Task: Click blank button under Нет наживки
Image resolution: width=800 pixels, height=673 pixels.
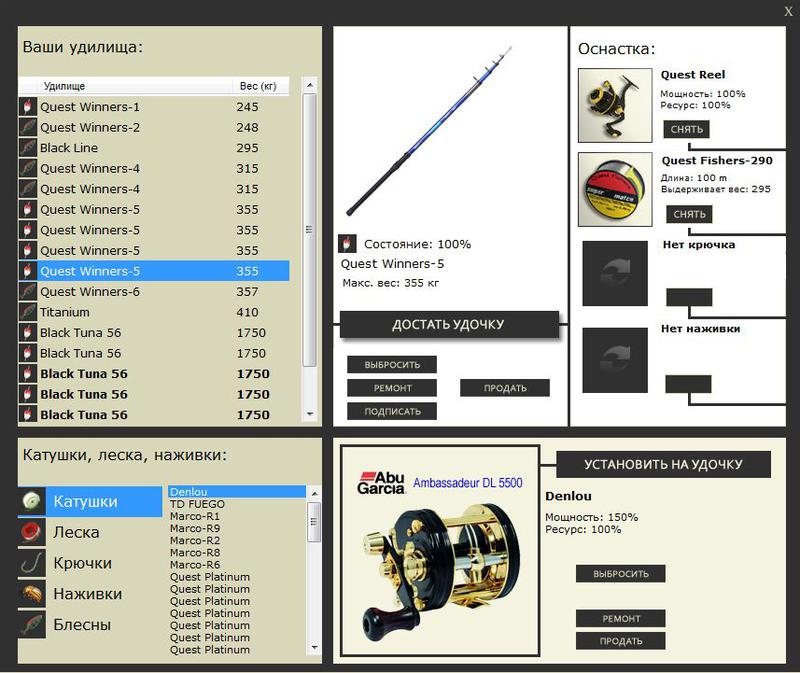Action: [688, 384]
